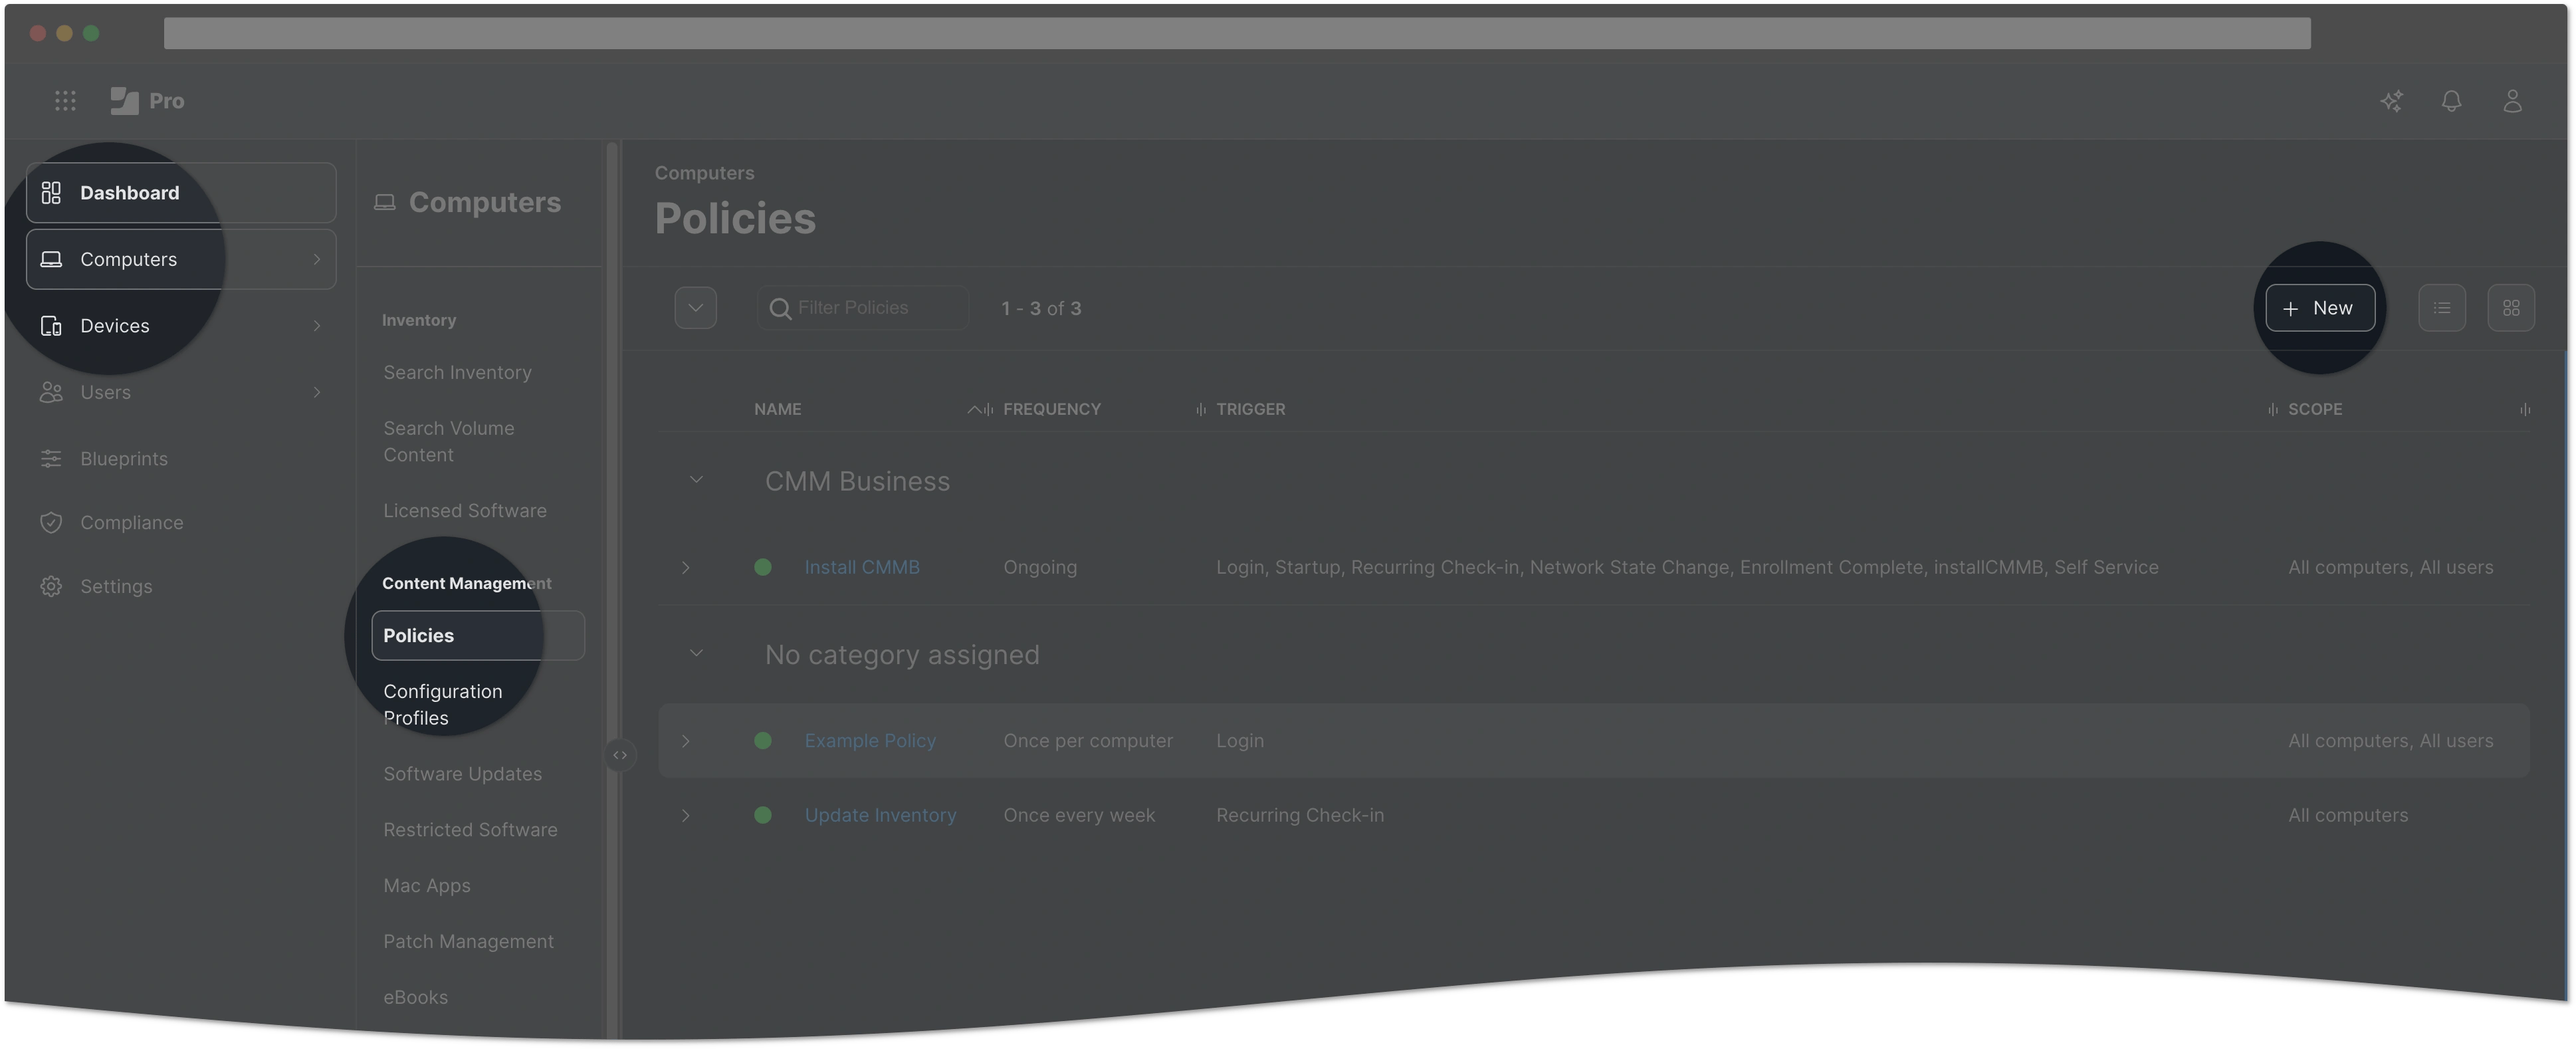Open the user account icon
The height and width of the screenshot is (1049, 2576).
click(x=2512, y=101)
